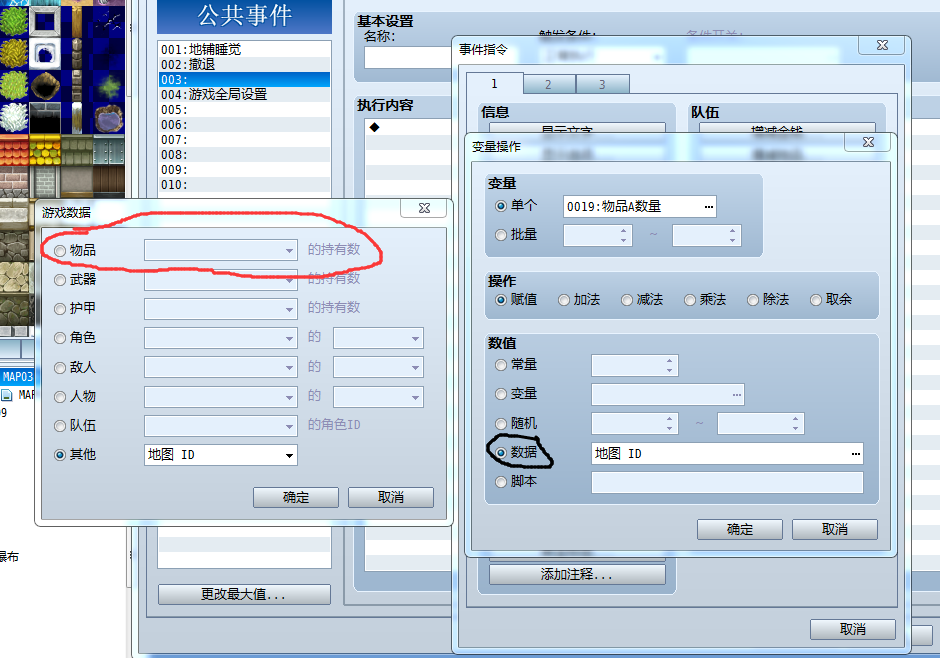The image size is (940, 658).
Task: Select the 人物 radio button
Action: (x=60, y=397)
